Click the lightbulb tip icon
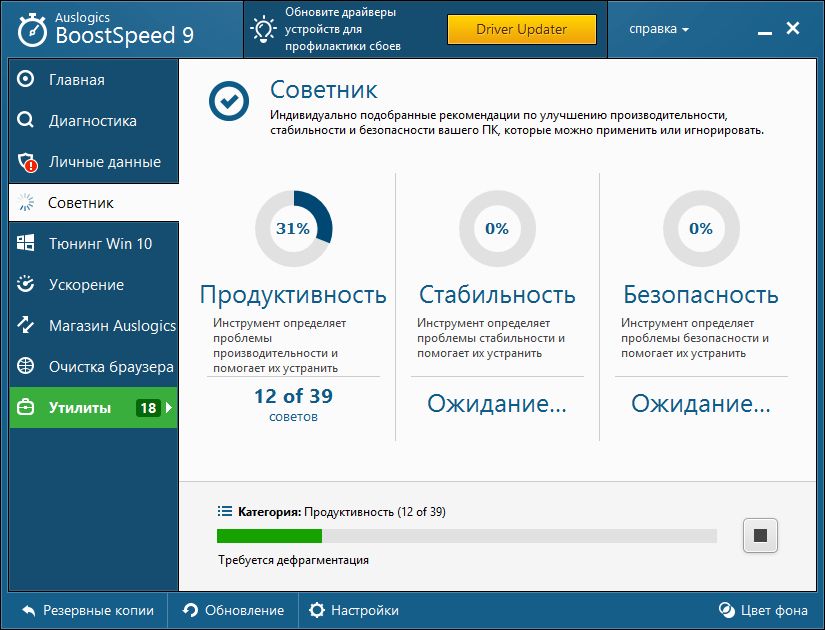 (x=263, y=29)
